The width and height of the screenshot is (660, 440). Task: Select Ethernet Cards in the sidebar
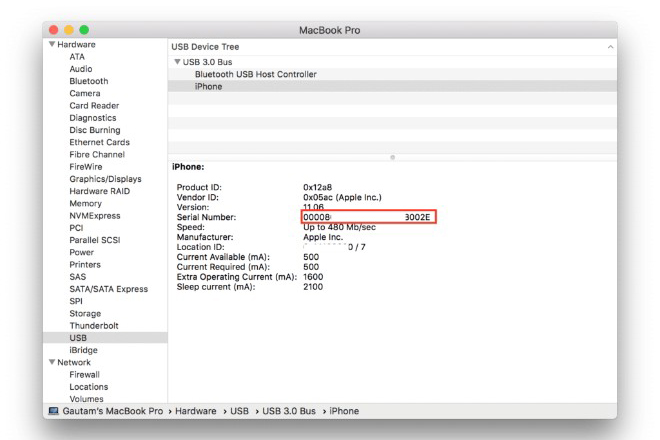point(99,142)
